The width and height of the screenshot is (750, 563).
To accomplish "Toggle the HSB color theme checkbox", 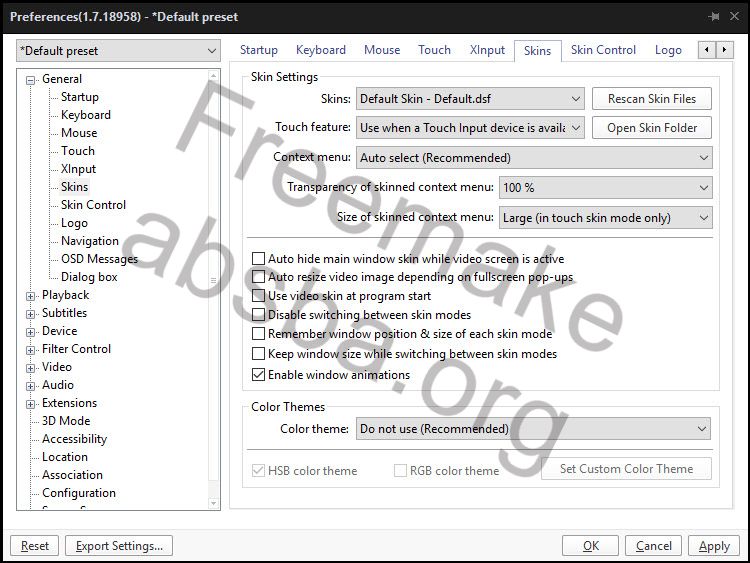I will (x=258, y=471).
